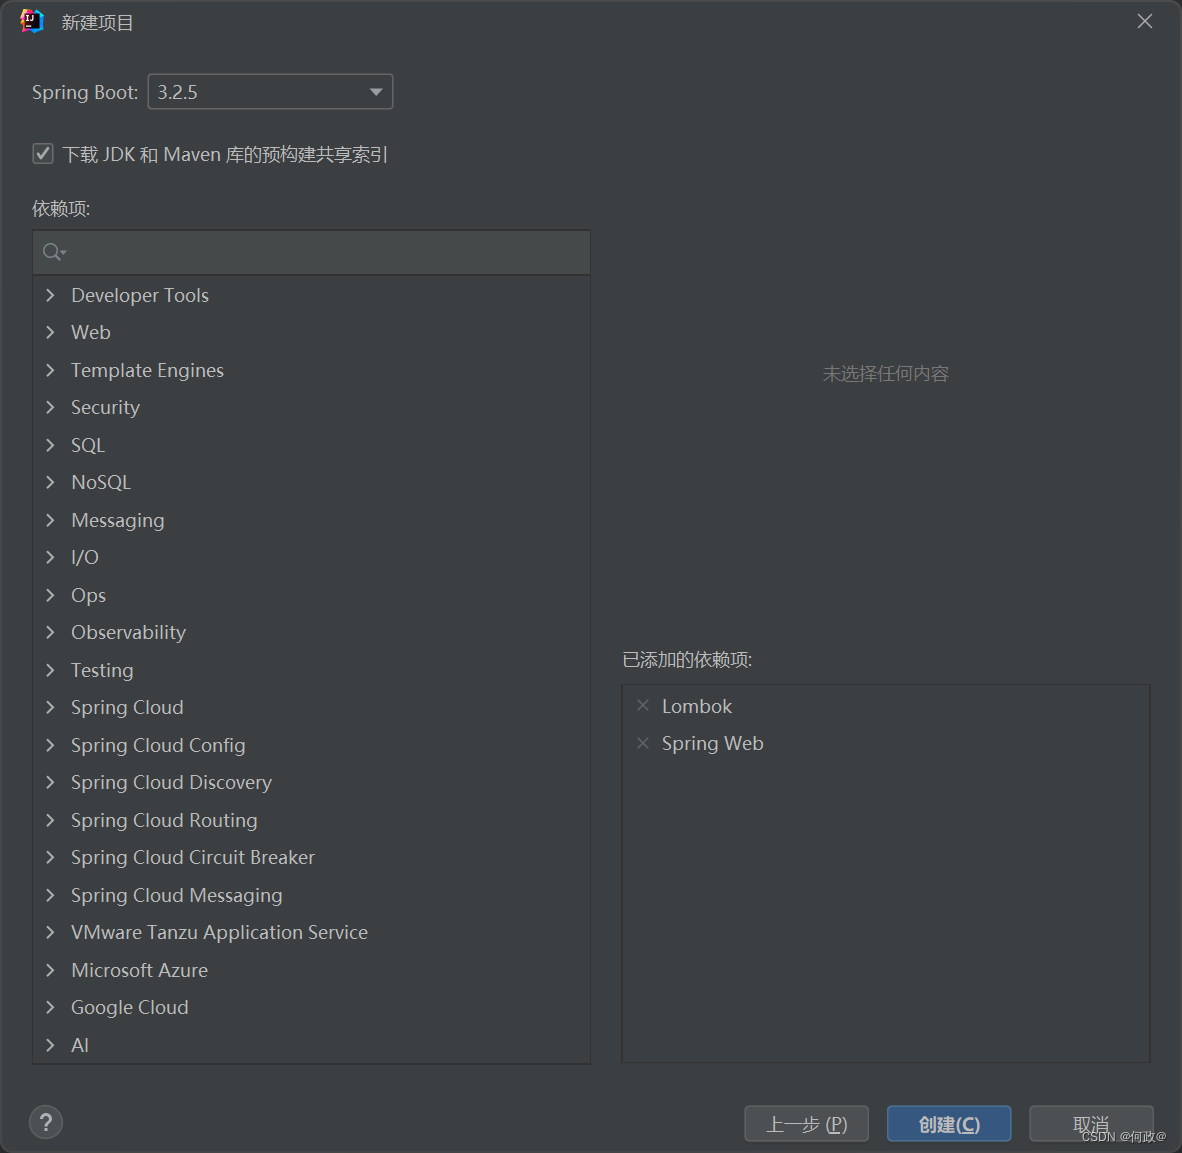Image resolution: width=1182 pixels, height=1153 pixels.
Task: Toggle download pre-built shared indexes checkbox
Action: pos(43,154)
